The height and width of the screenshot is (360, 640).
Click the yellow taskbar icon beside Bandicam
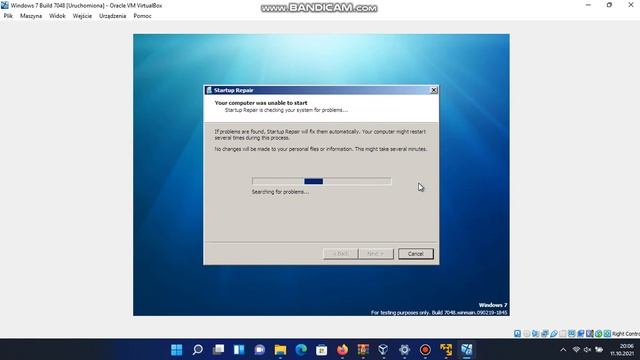pos(446,350)
